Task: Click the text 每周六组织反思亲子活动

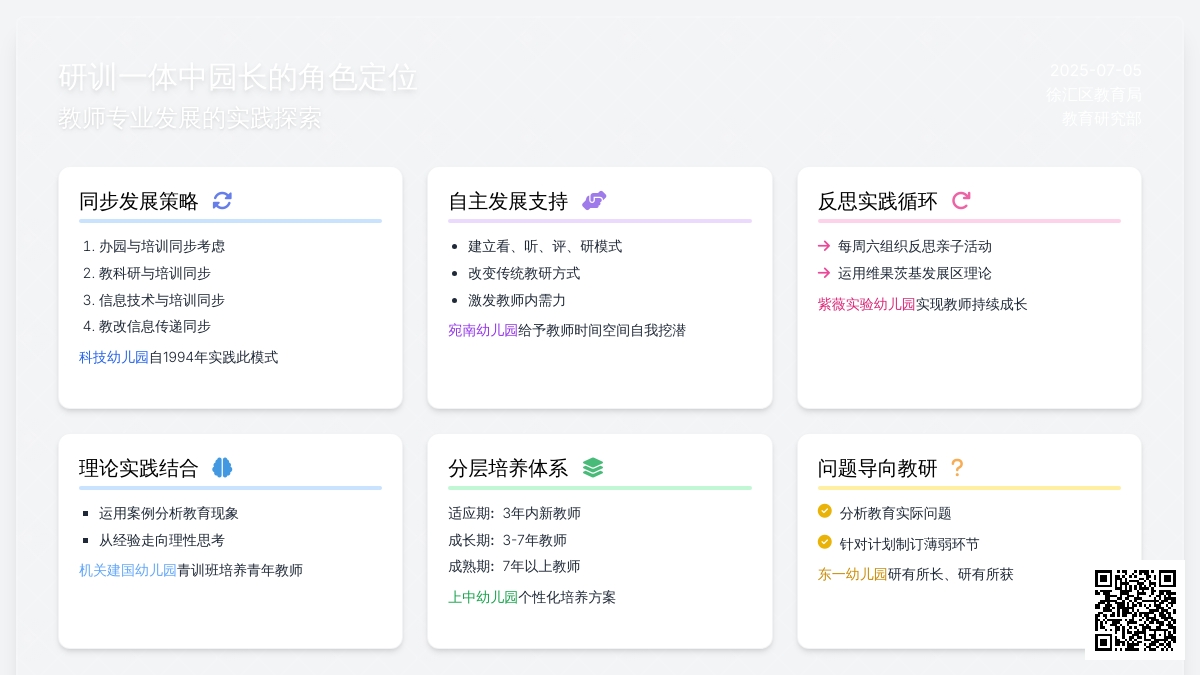Action: 915,246
